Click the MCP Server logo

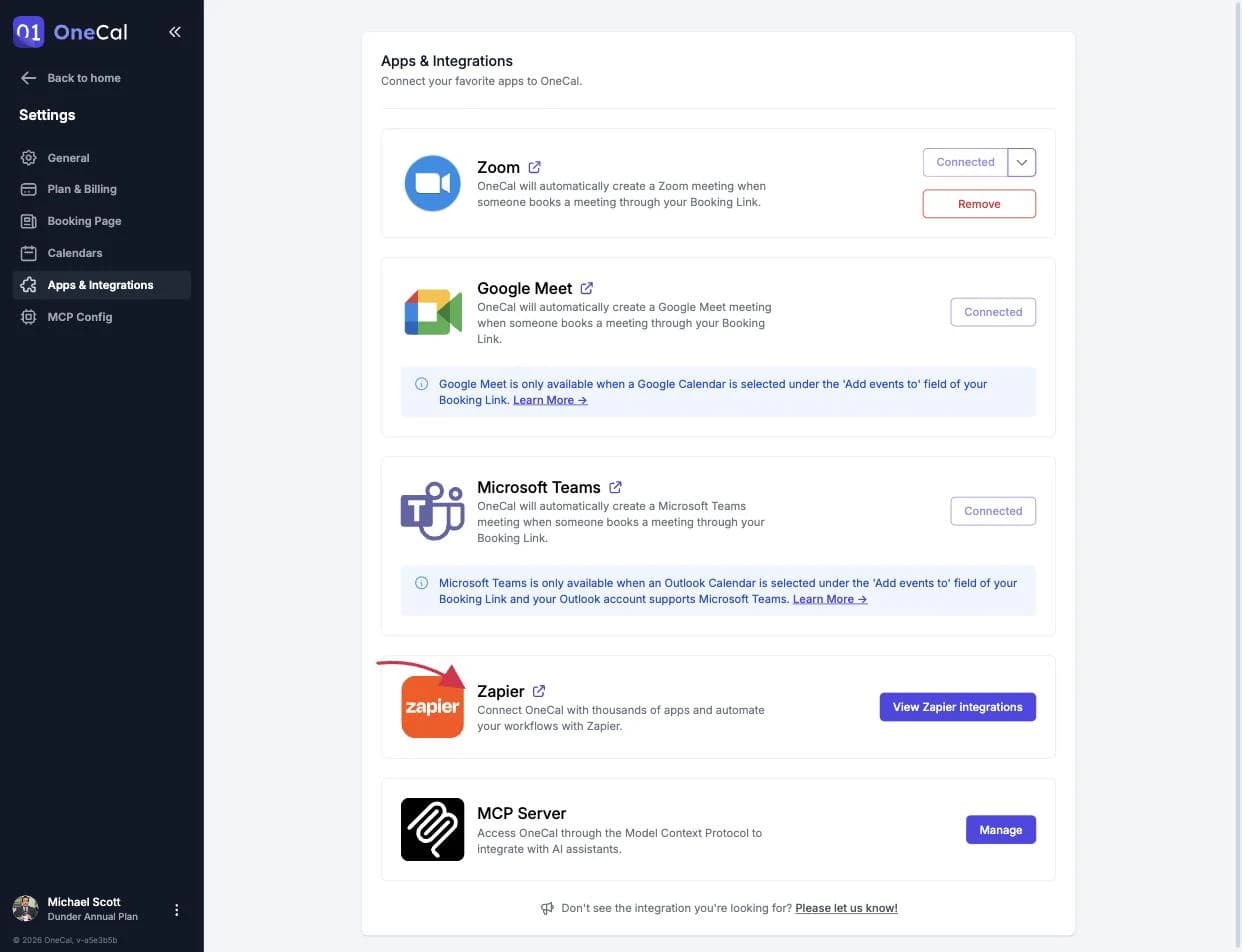click(x=432, y=829)
